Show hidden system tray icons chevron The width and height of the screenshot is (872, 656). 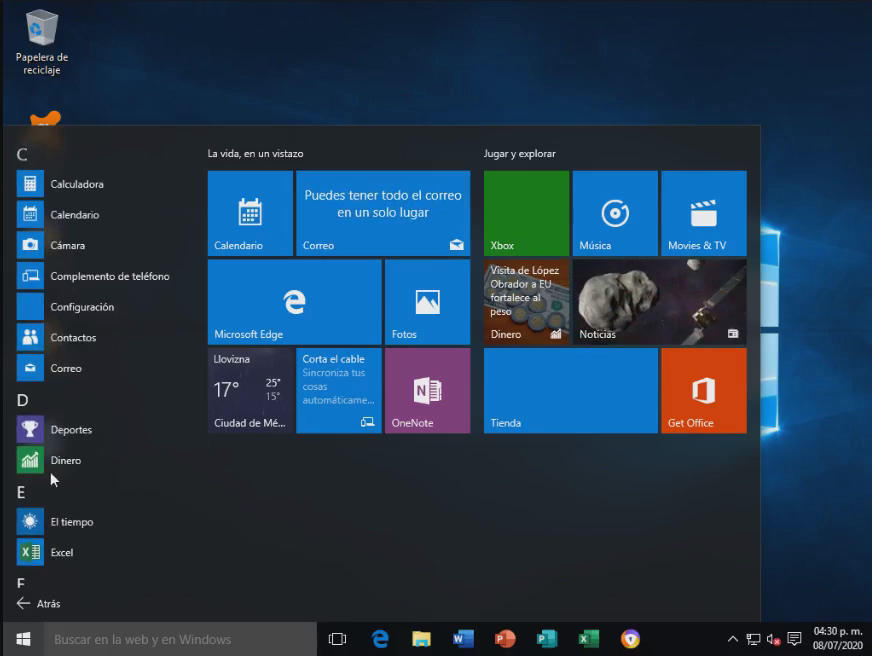pyautogui.click(x=732, y=639)
